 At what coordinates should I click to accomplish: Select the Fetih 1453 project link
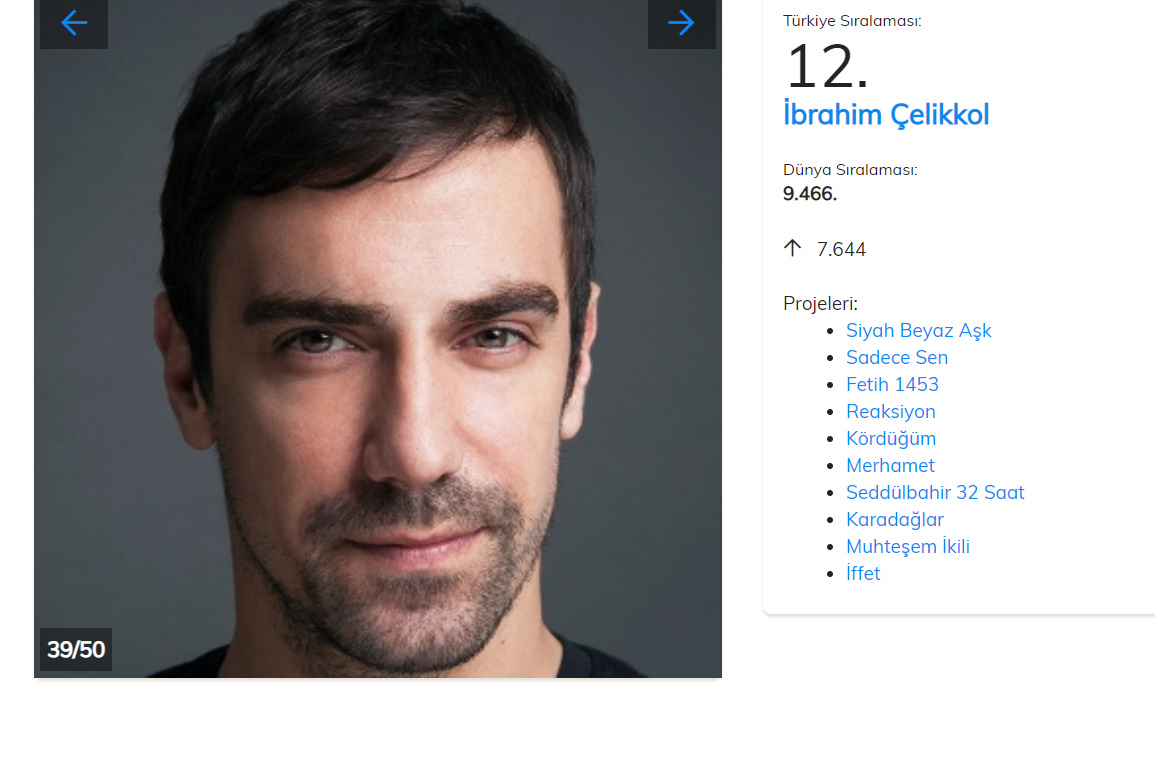pyautogui.click(x=892, y=385)
